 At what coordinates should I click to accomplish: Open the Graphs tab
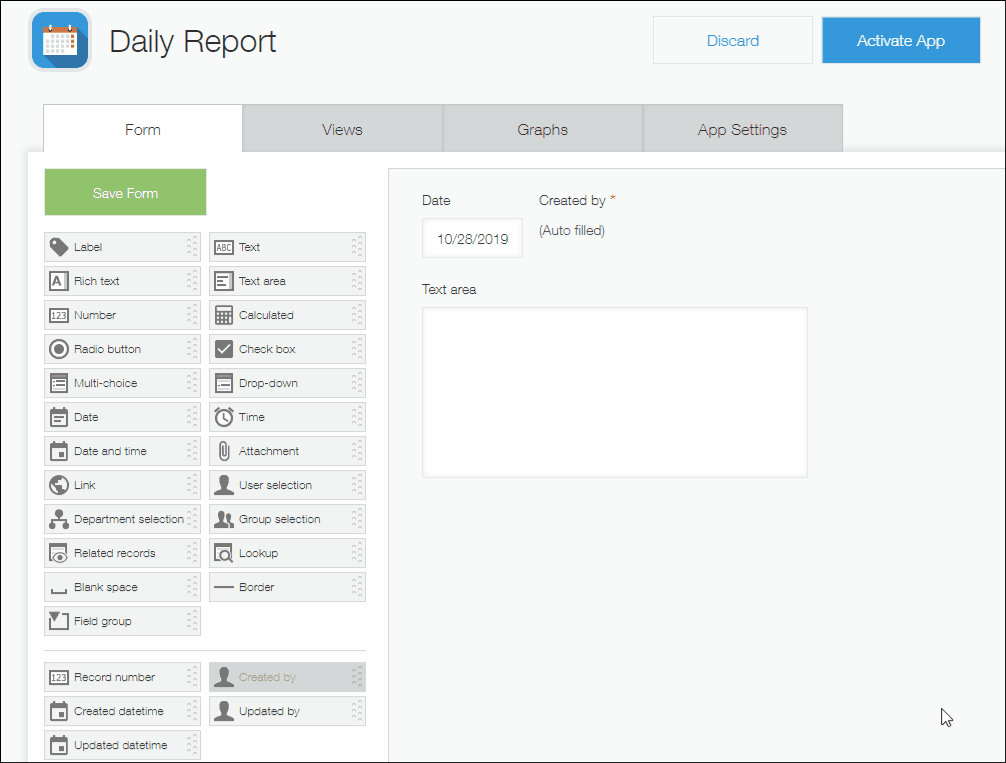point(542,129)
